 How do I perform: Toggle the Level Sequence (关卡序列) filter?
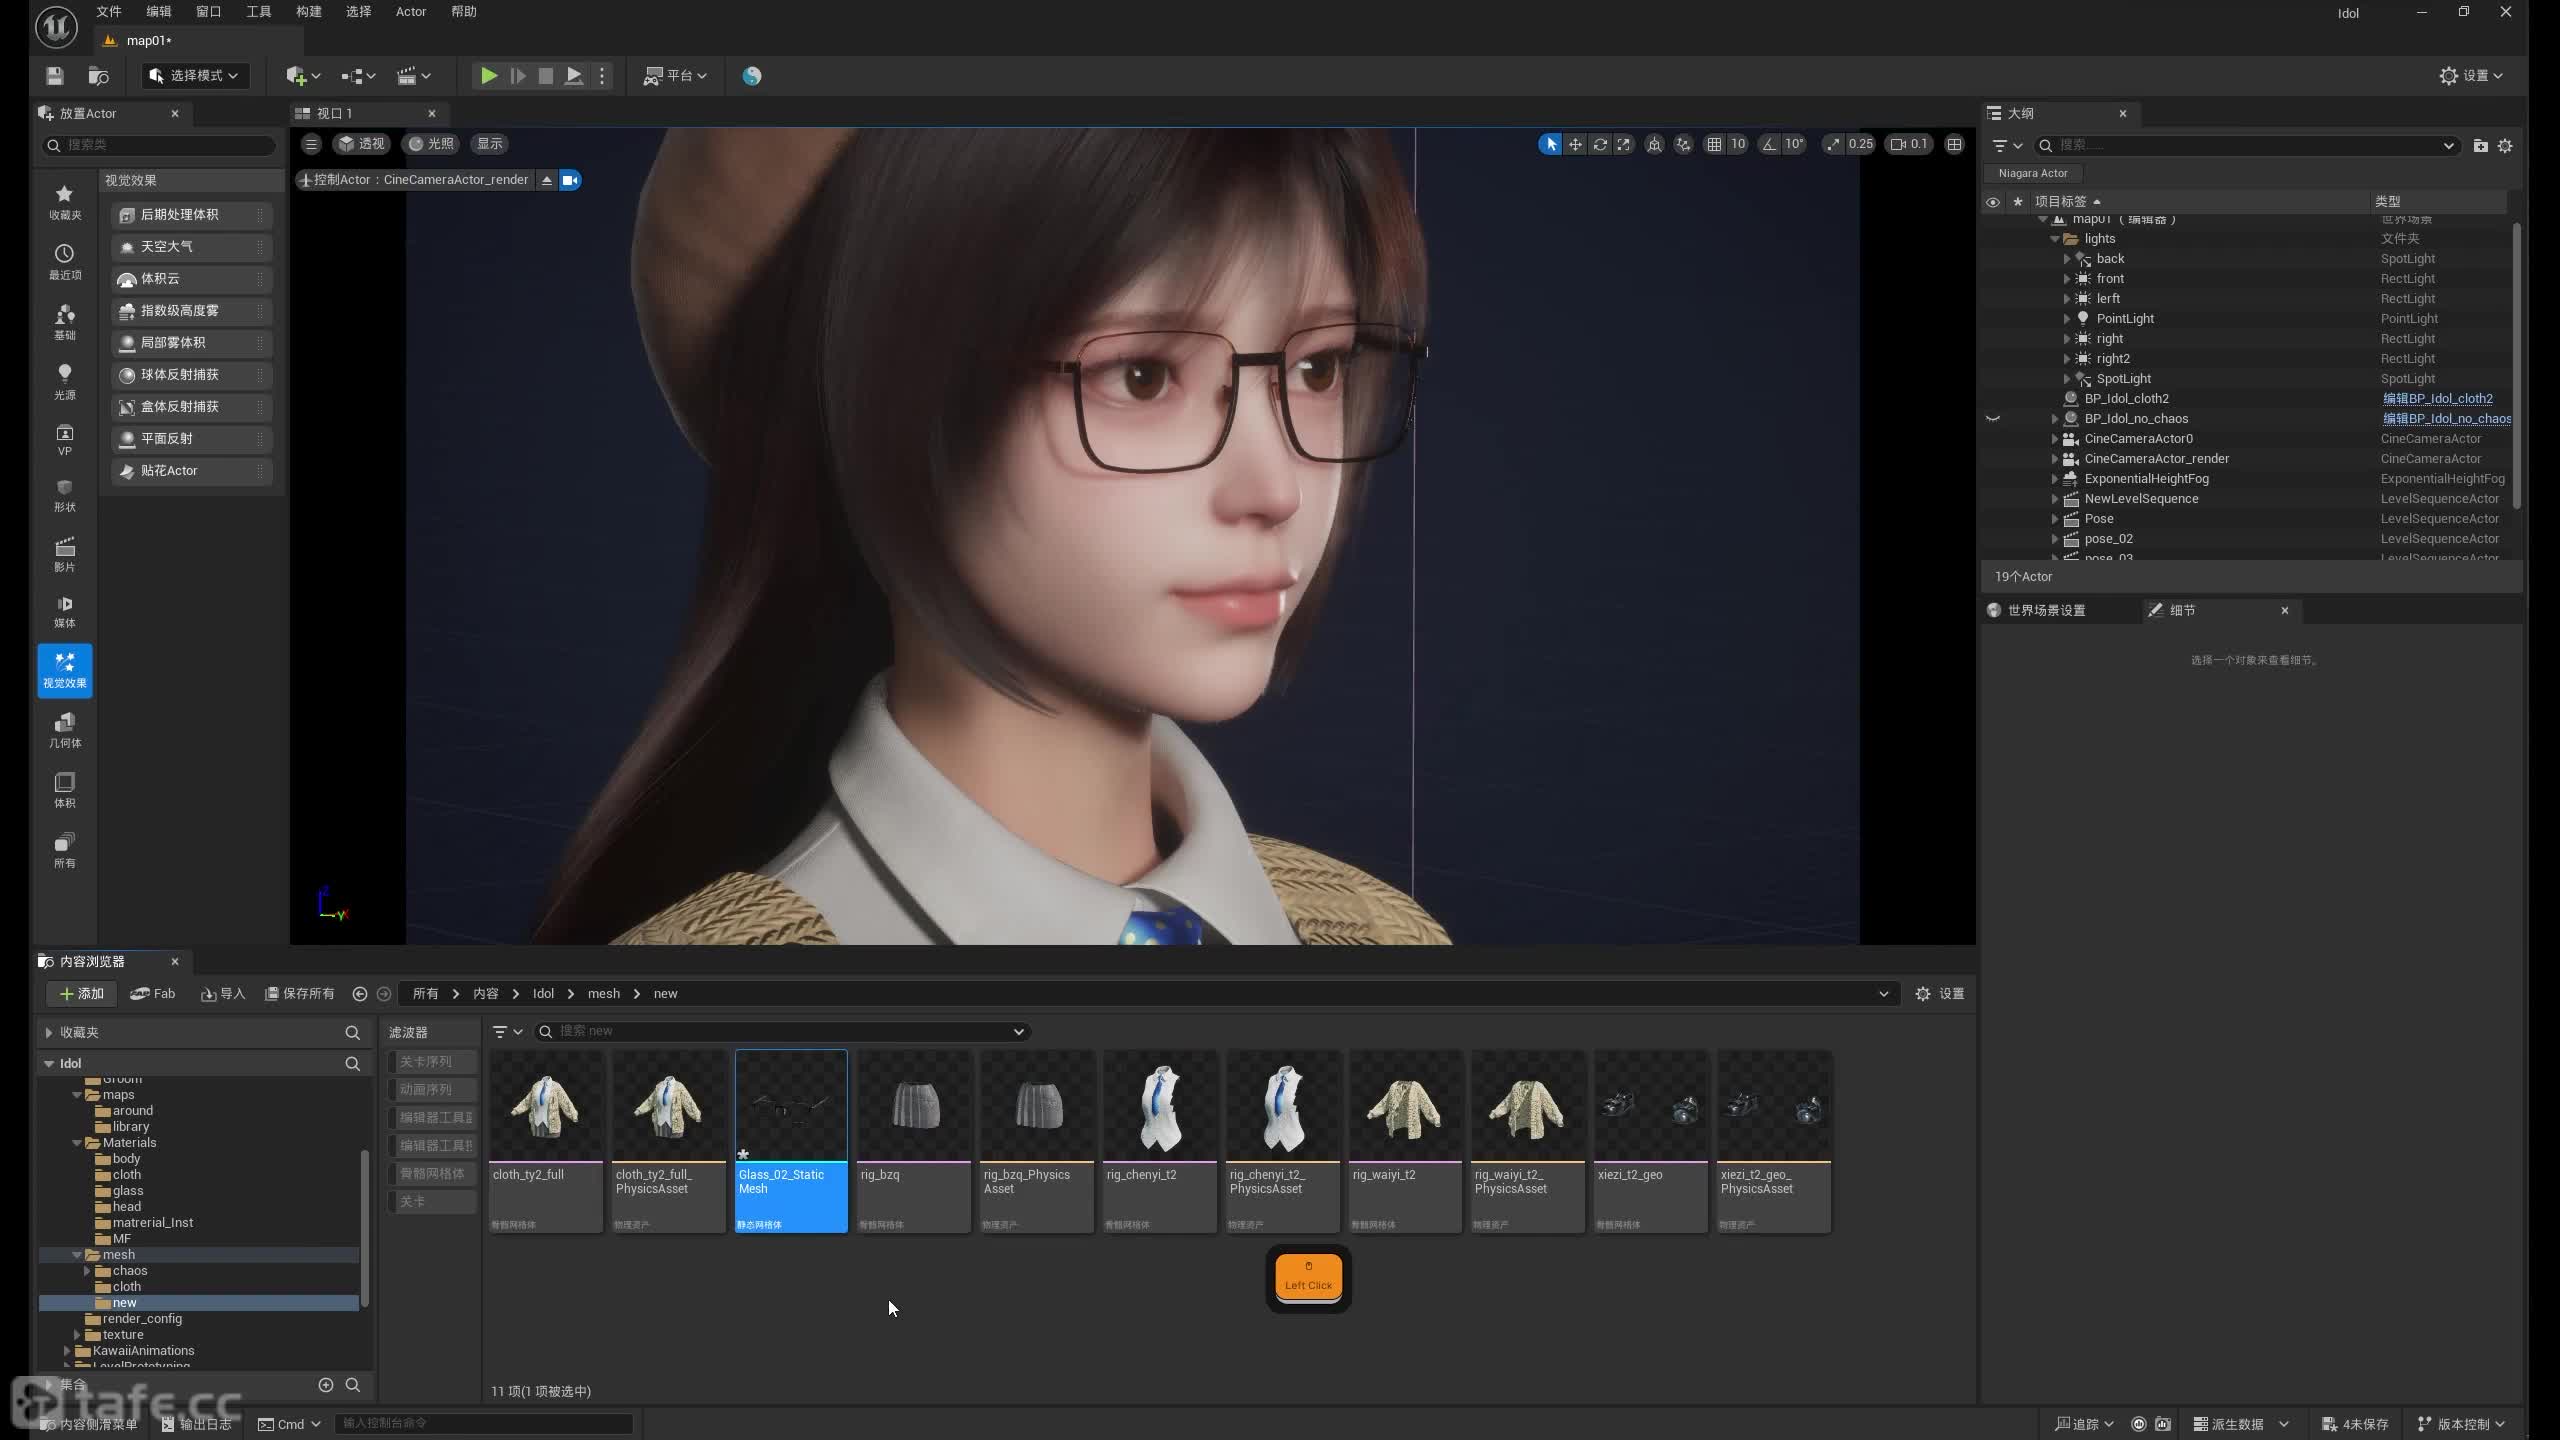pos(431,1062)
